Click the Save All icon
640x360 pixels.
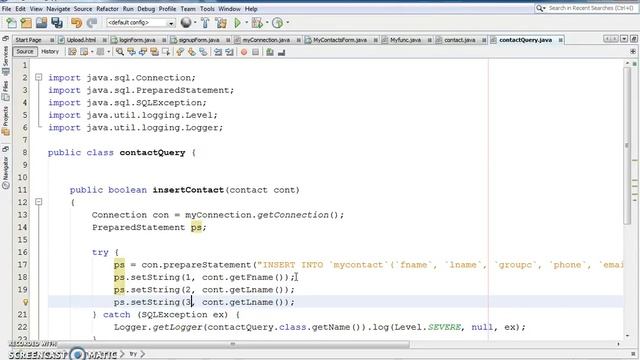[x=57, y=23]
